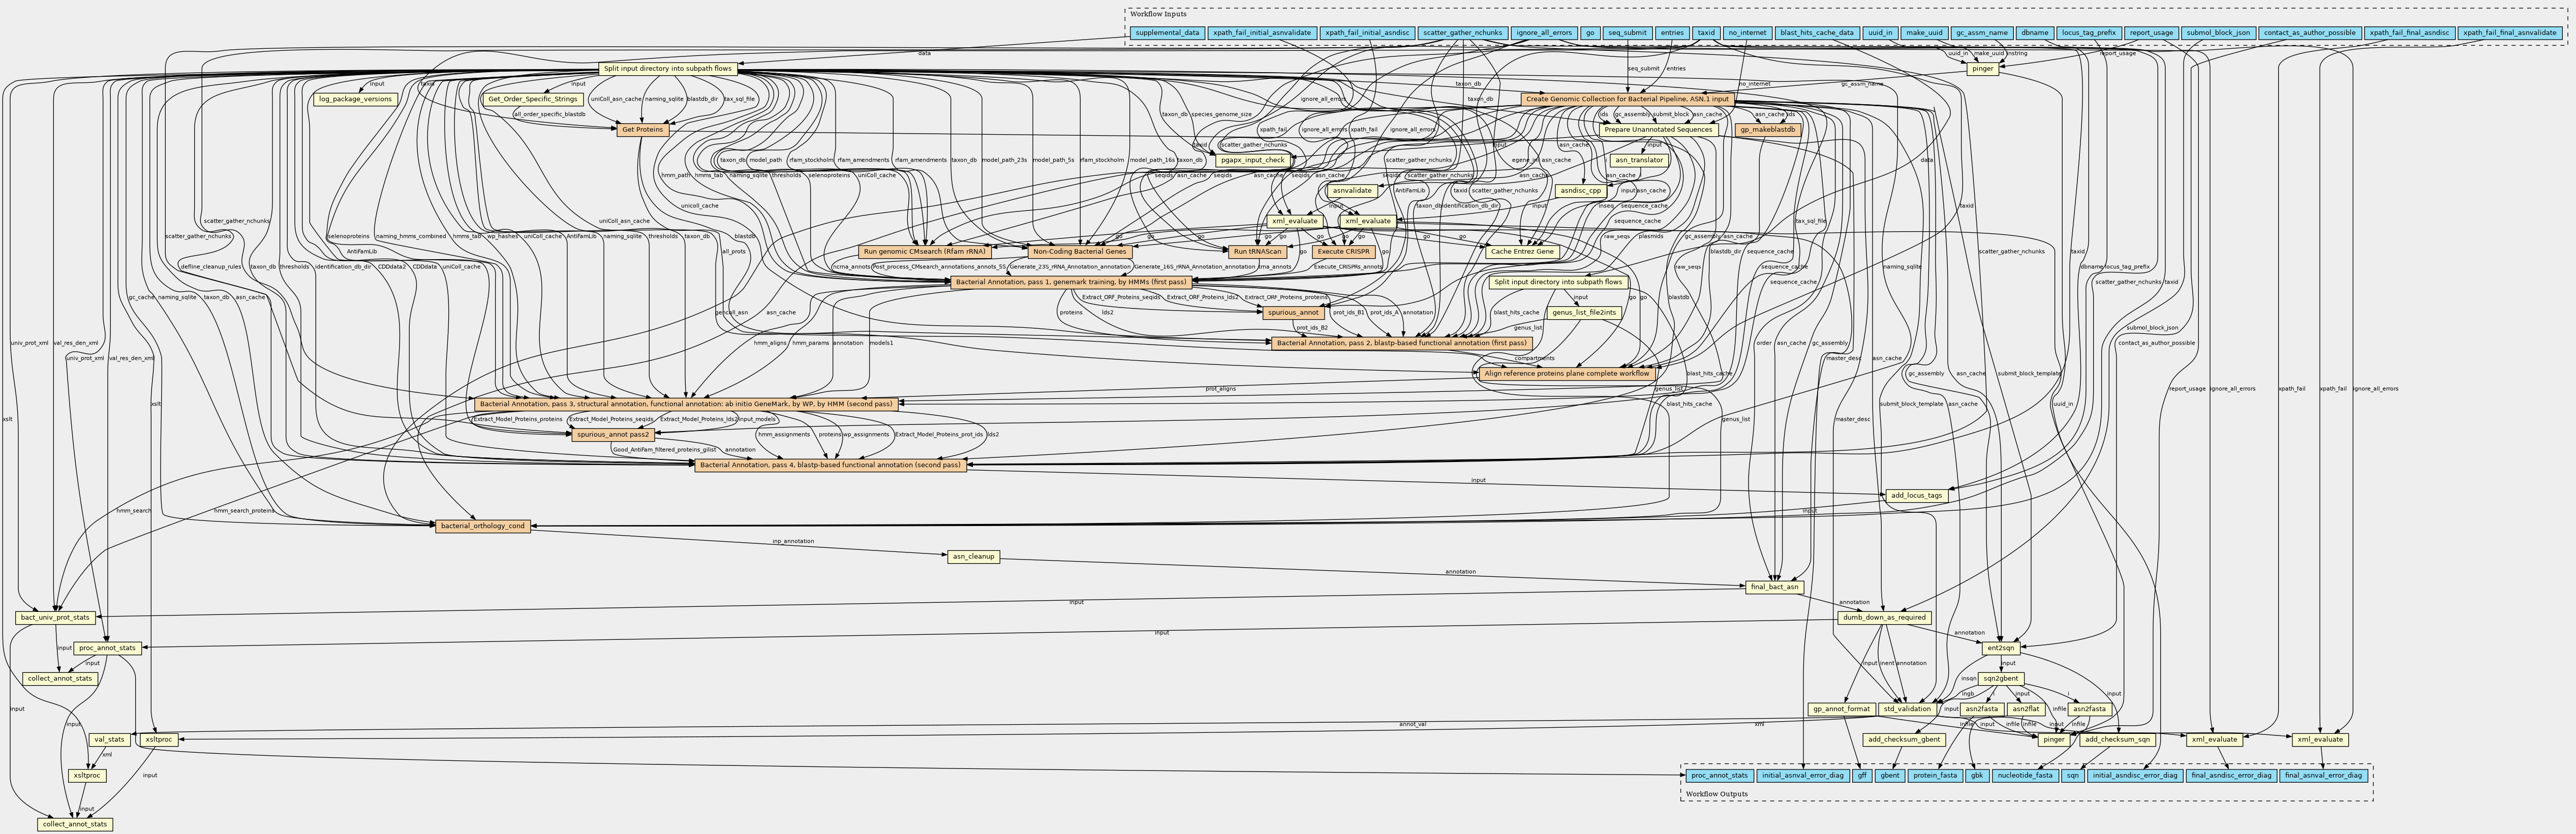Select the asn_translator node
The height and width of the screenshot is (834, 2576).
coord(1639,160)
